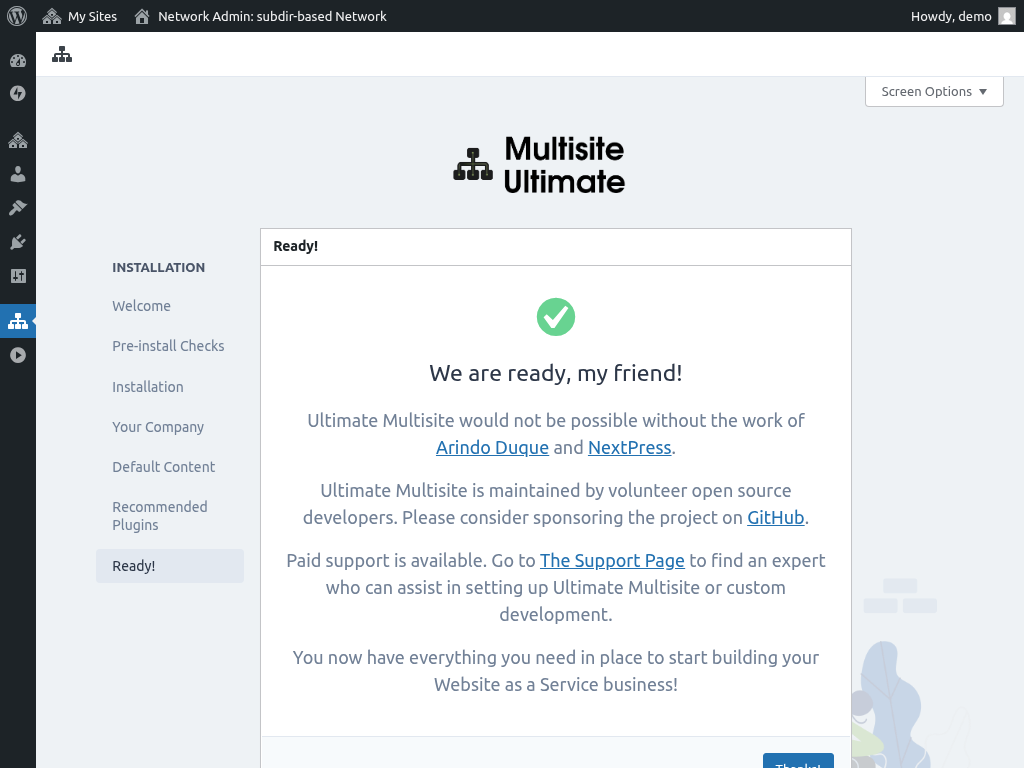Open Settings from sidebar sliders icon
The height and width of the screenshot is (768, 1024).
coord(18,276)
